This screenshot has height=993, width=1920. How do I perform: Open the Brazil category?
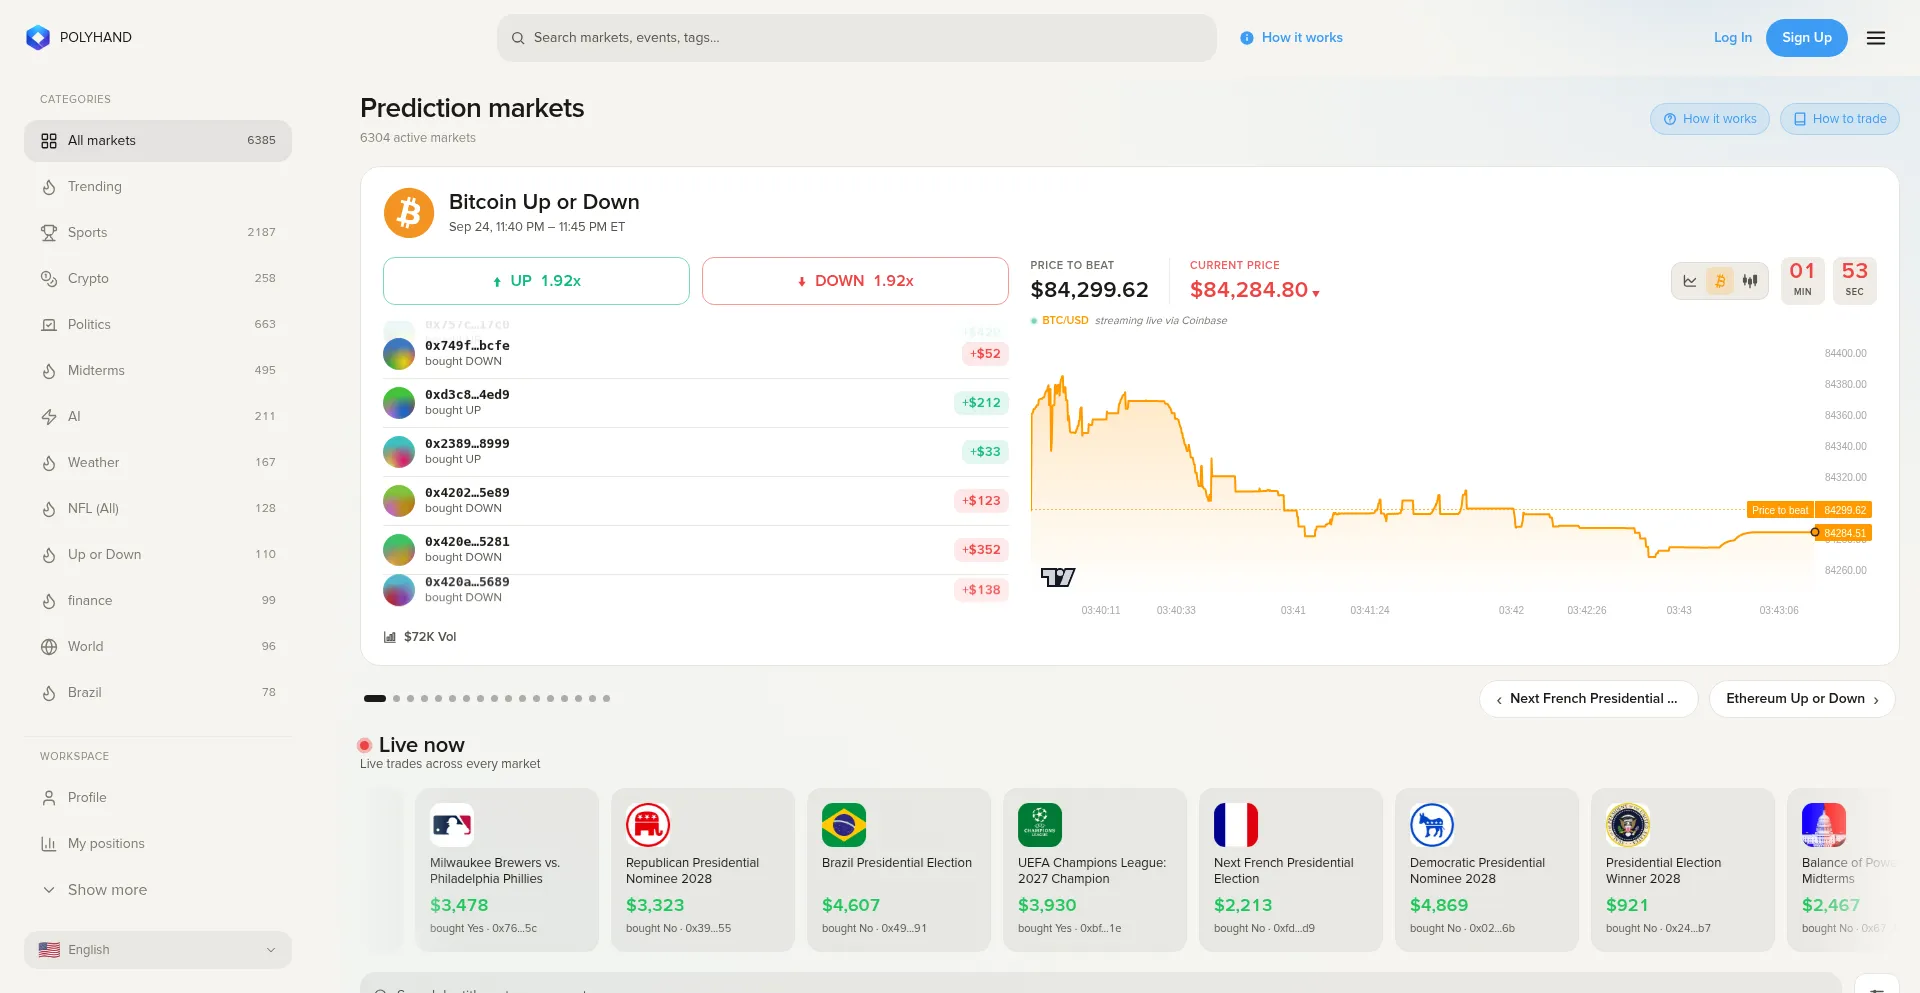[158, 693]
